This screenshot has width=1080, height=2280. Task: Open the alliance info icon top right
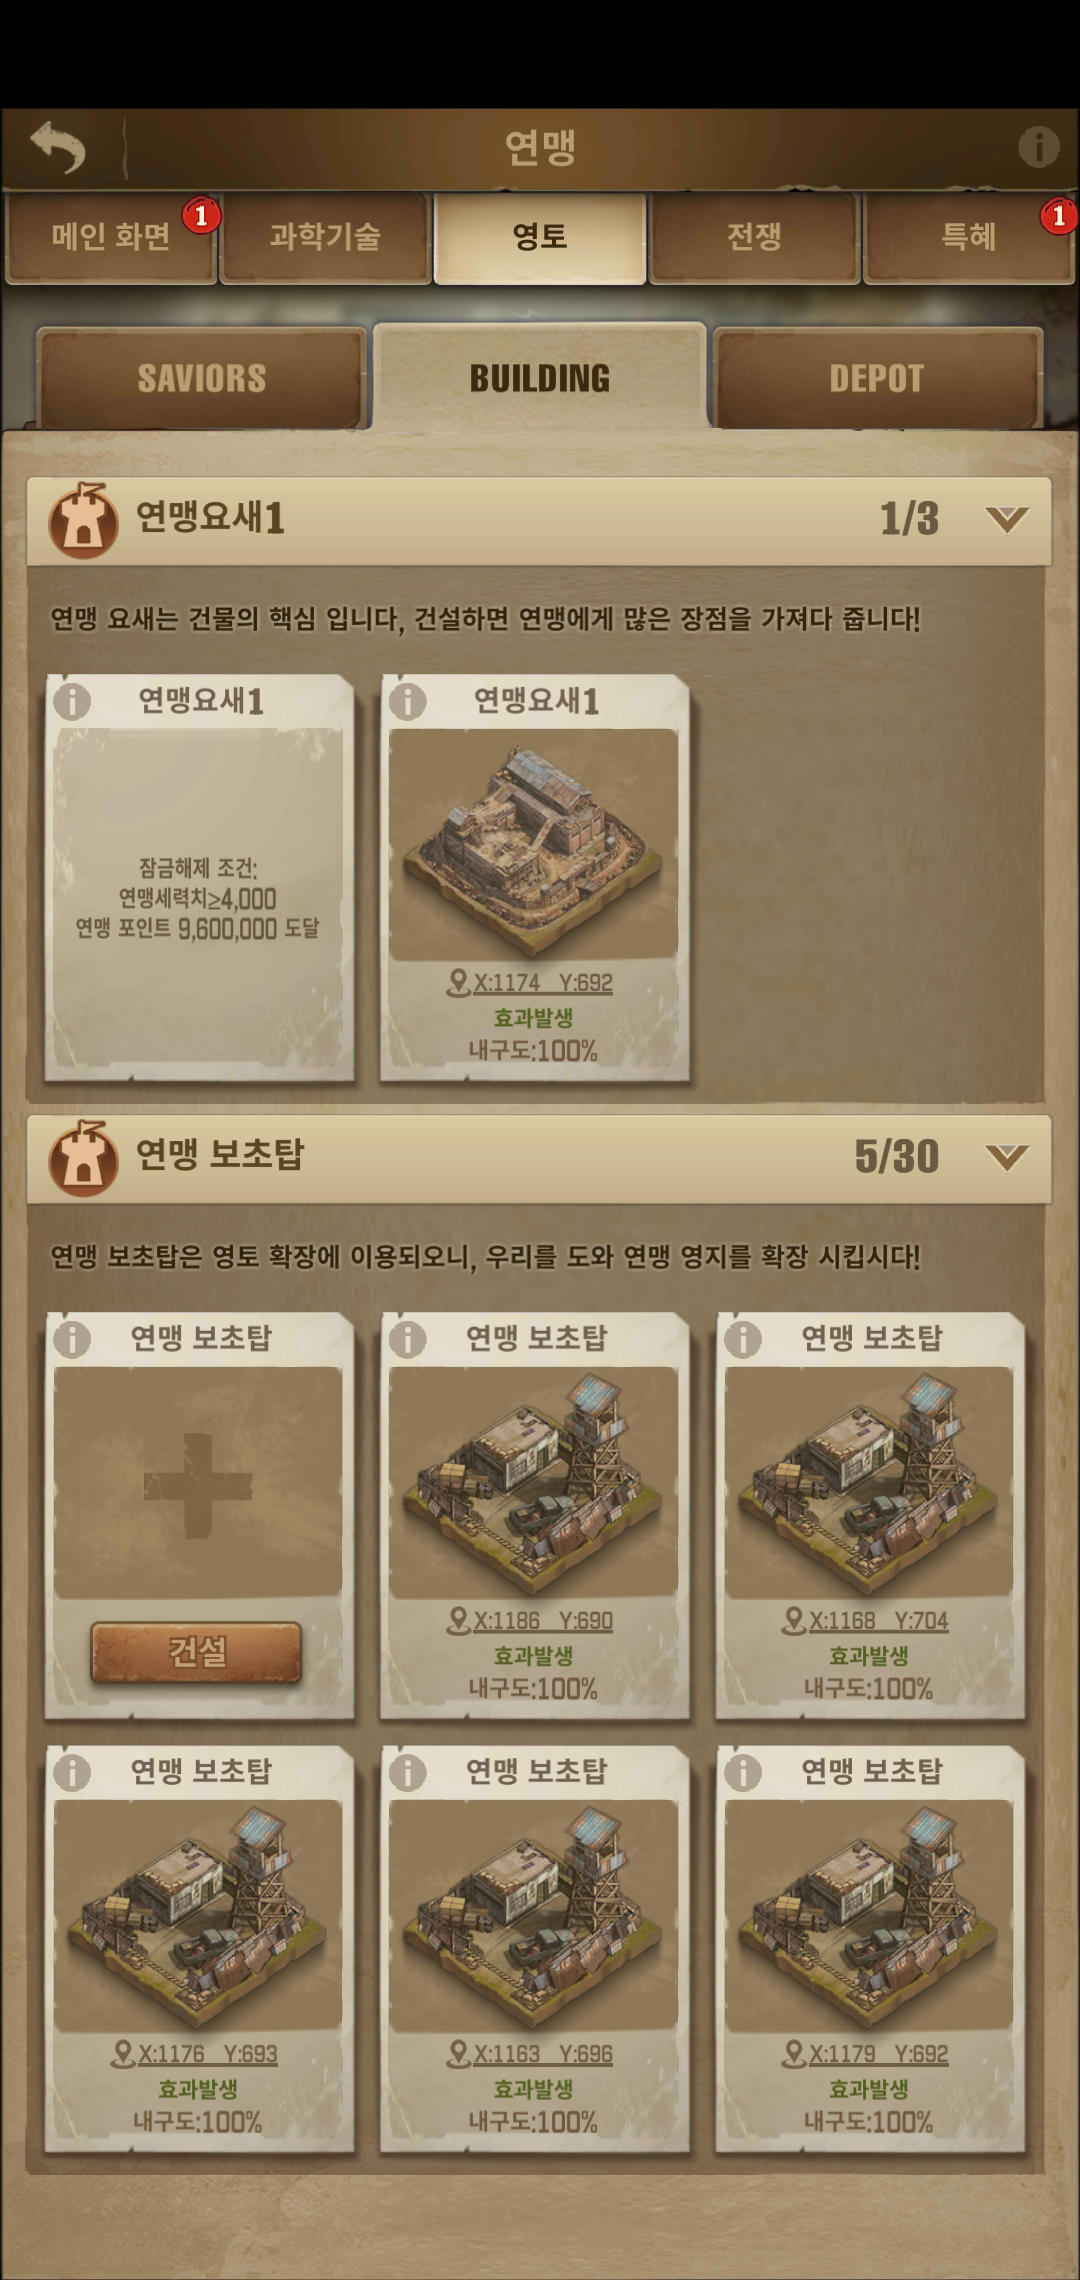coord(1038,147)
